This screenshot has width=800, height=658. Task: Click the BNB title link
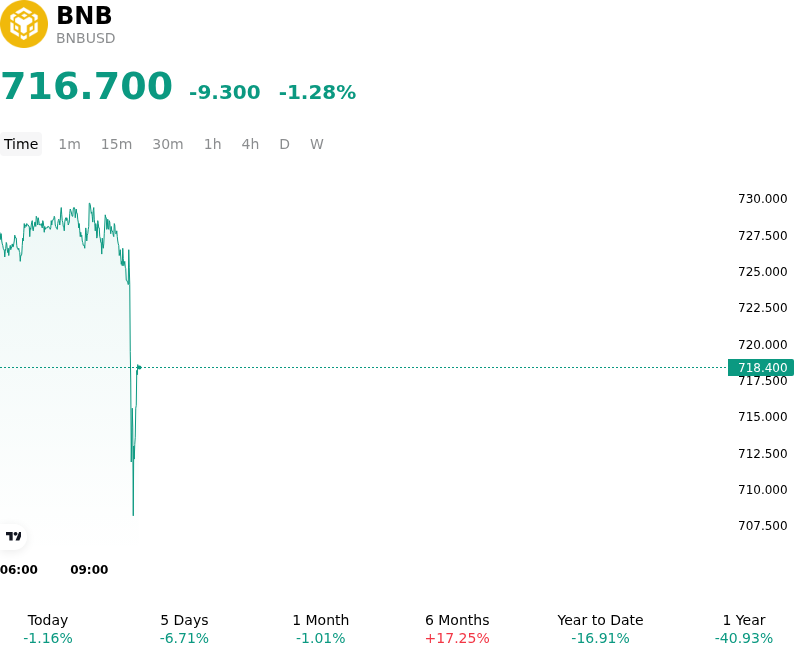(x=84, y=15)
